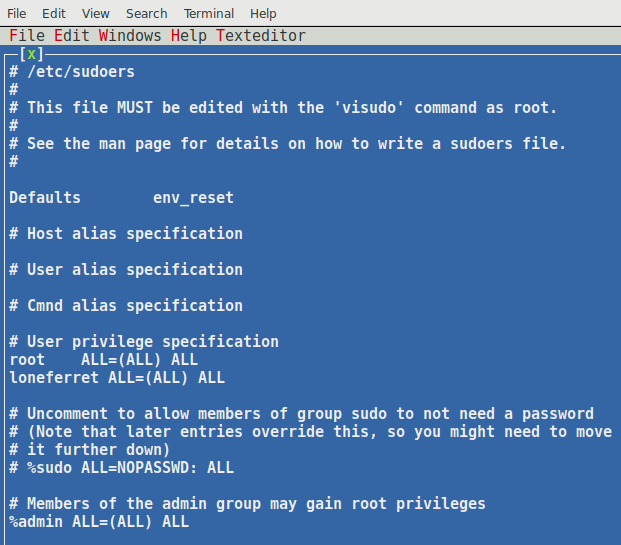Place cursor on the loneferret privilege line
Screen dimensions: 621x545
click(x=117, y=377)
